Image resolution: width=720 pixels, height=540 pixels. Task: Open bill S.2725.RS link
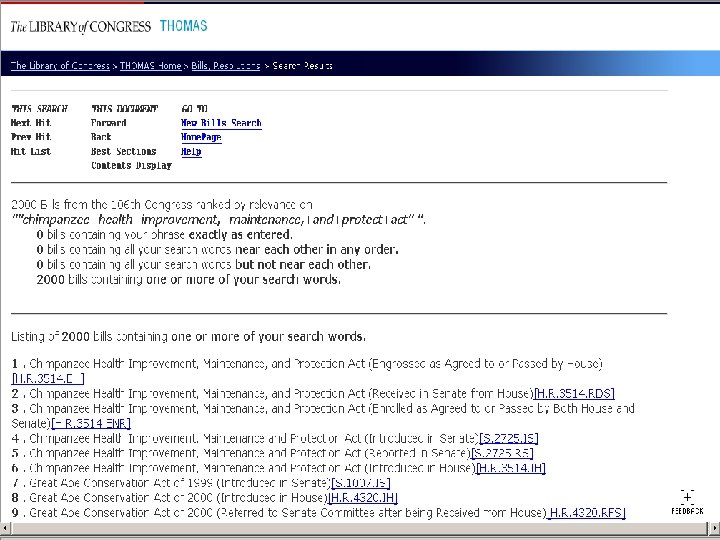point(502,453)
